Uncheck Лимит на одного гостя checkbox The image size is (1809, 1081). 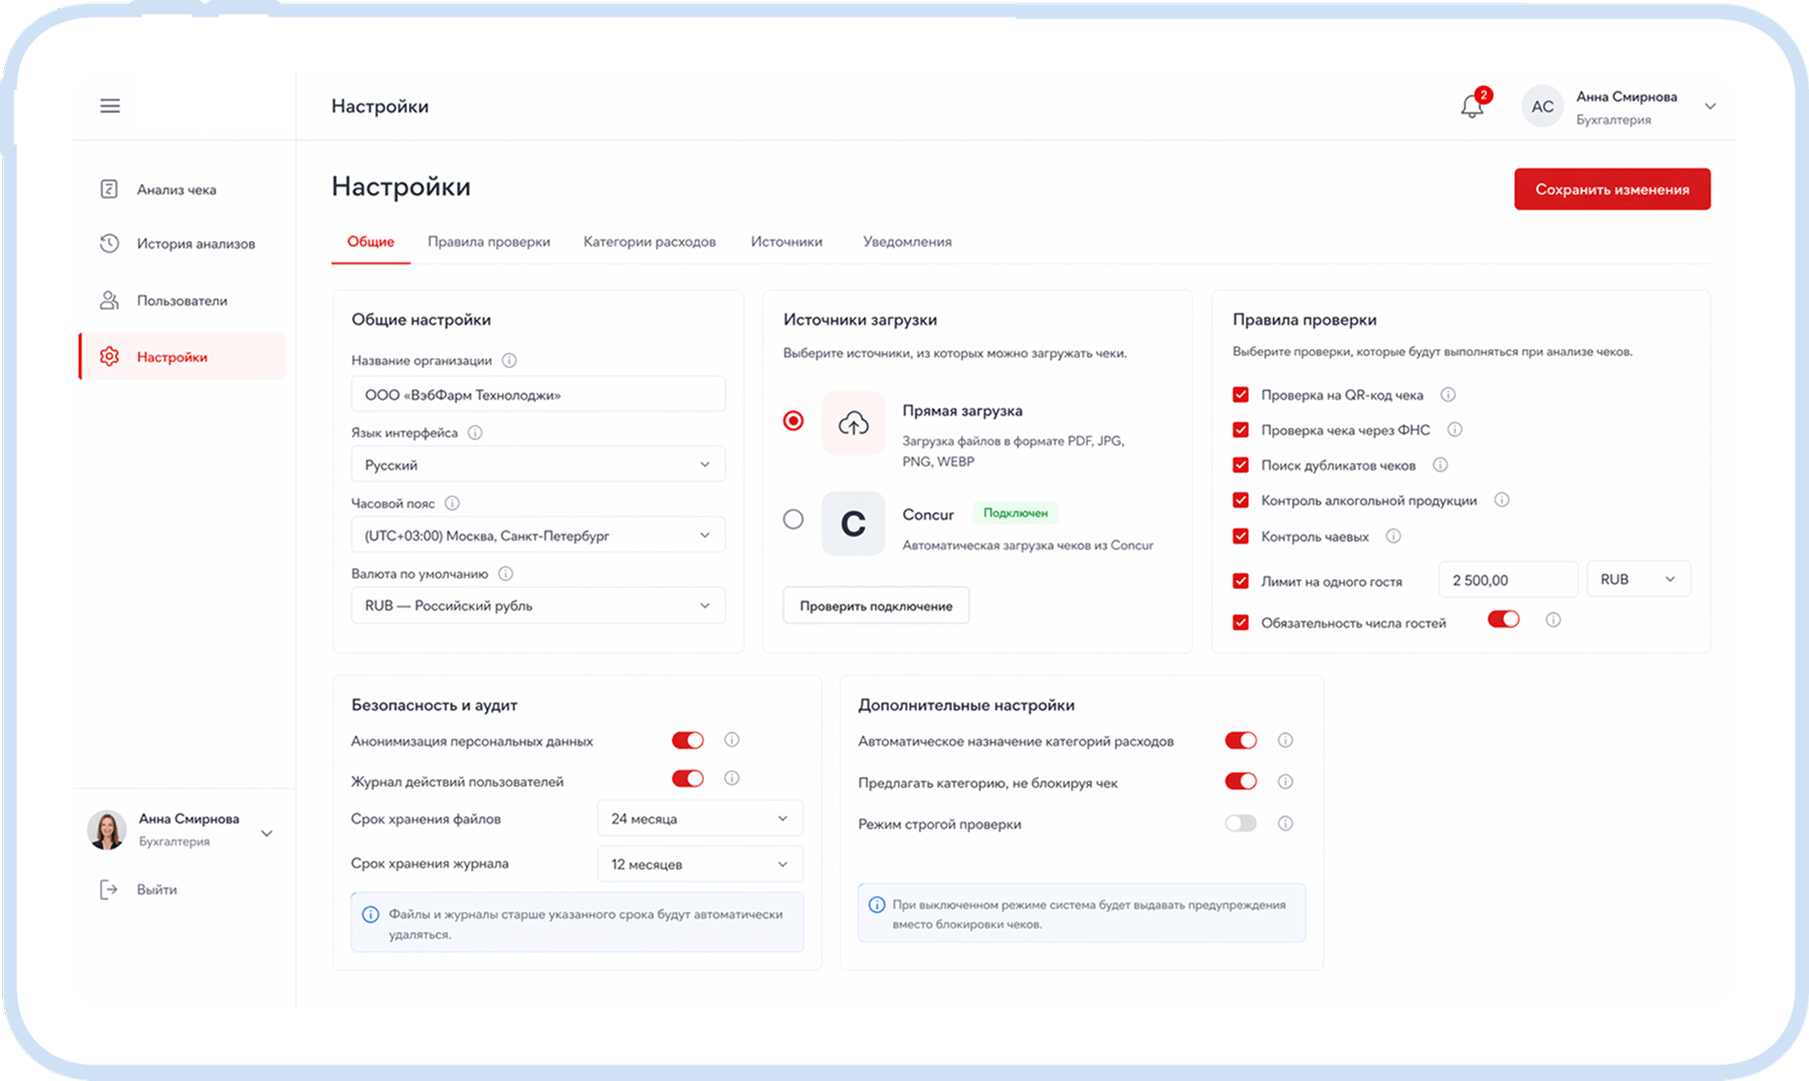(1241, 580)
